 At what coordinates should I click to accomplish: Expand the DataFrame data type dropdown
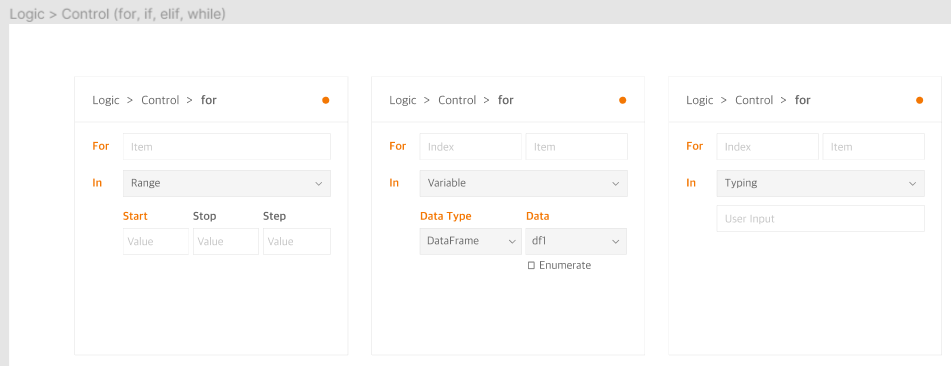[471, 241]
